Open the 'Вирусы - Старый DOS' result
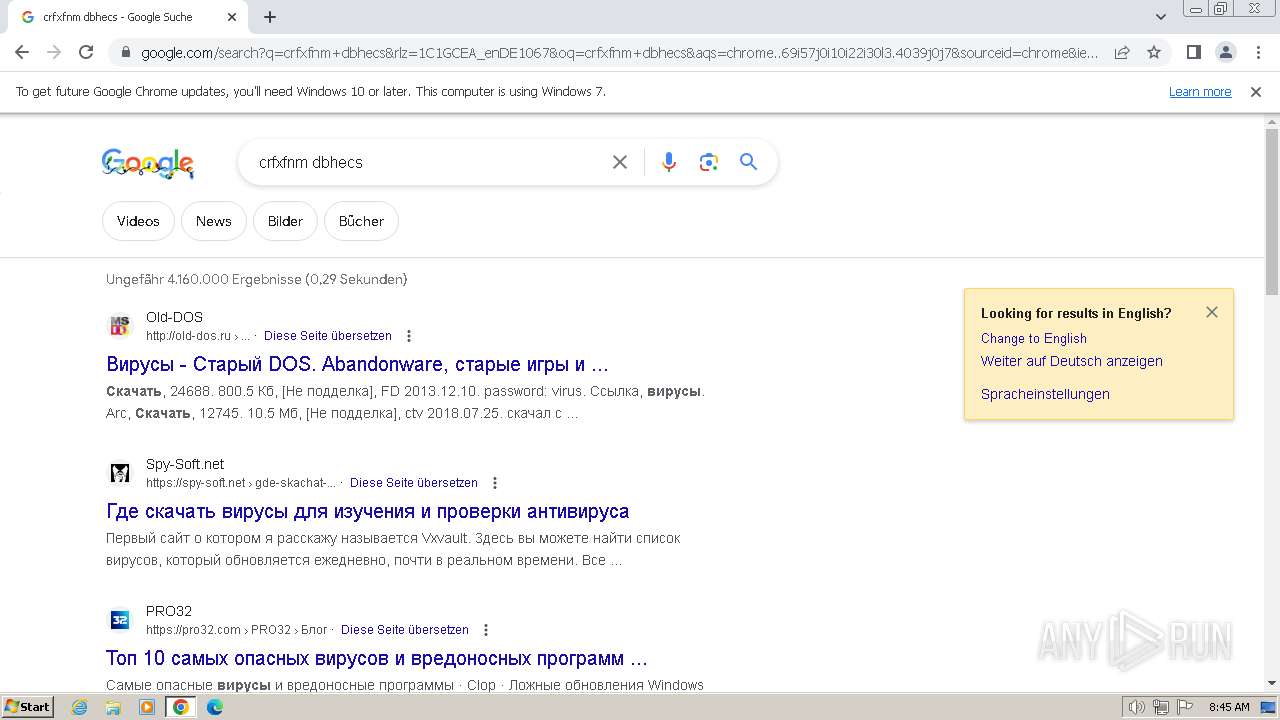 point(357,364)
